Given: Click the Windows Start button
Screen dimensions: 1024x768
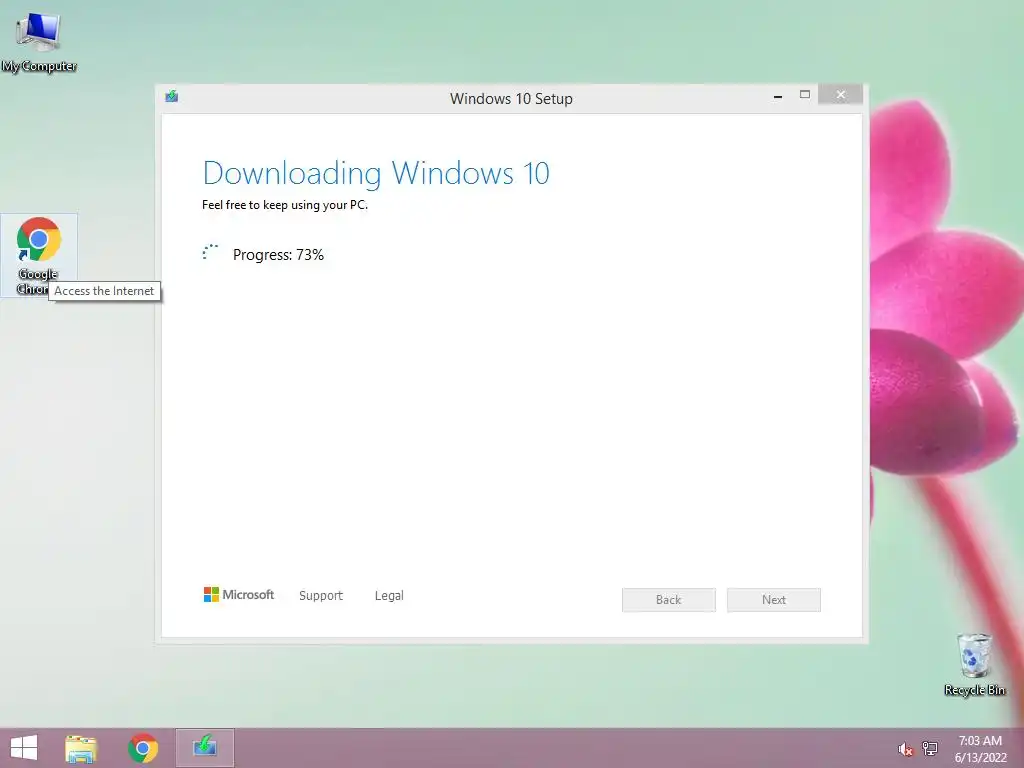Looking at the screenshot, I should pos(24,748).
